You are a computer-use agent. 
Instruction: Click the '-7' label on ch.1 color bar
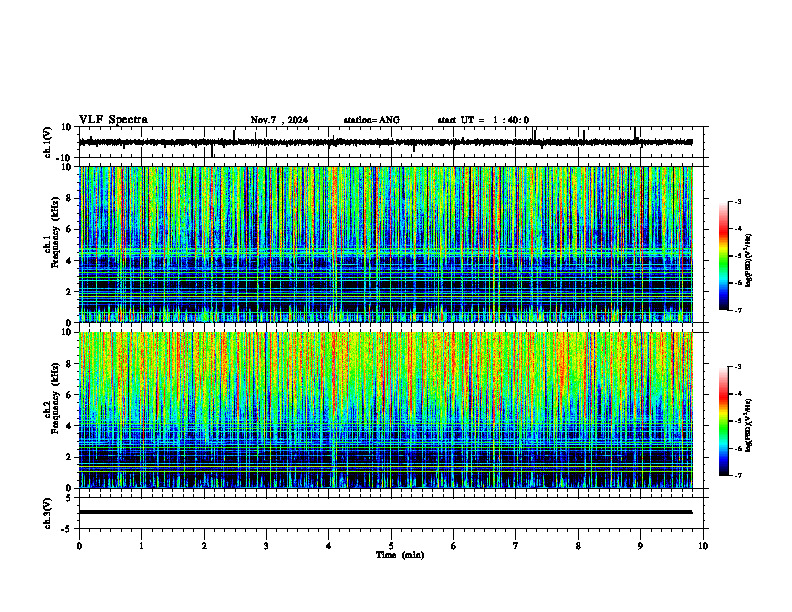pos(738,310)
